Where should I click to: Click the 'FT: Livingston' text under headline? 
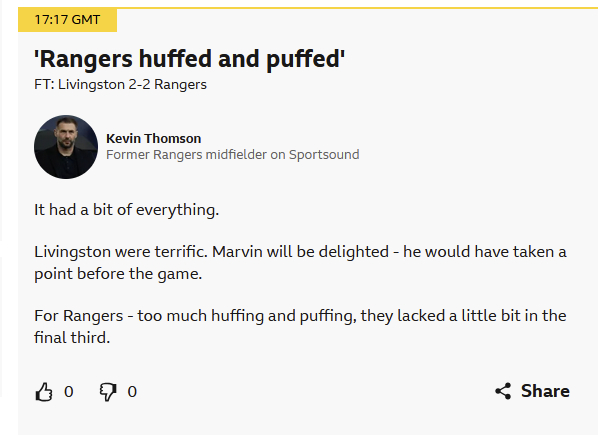point(76,84)
